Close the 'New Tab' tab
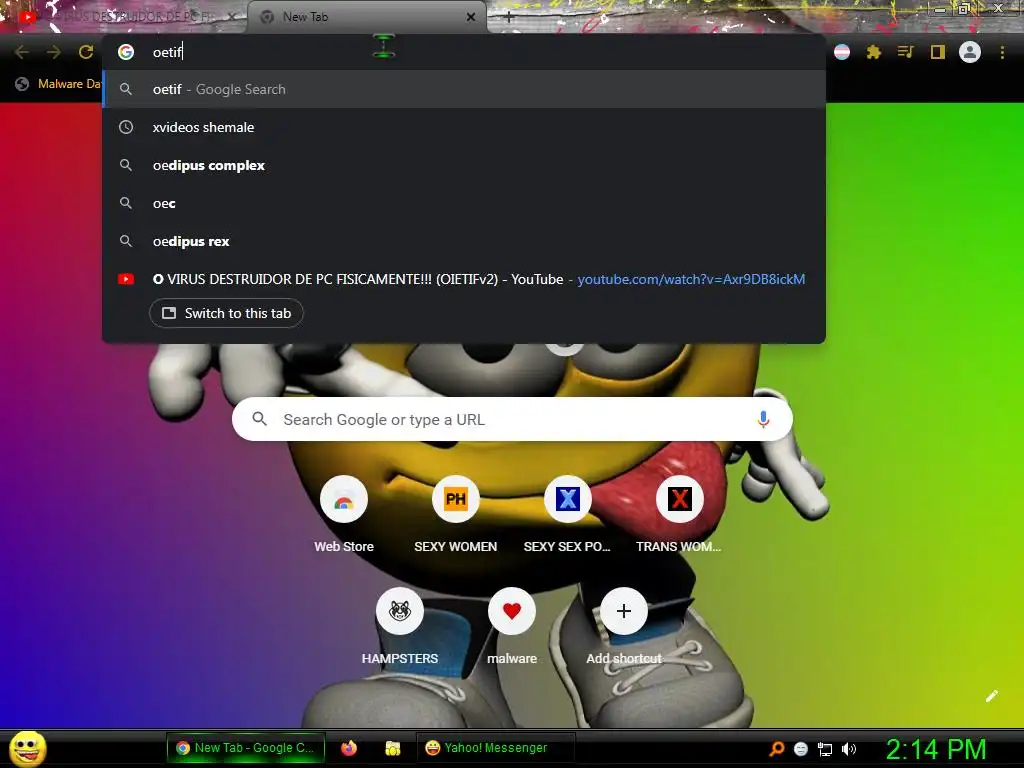Image resolution: width=1024 pixels, height=768 pixels. tap(471, 17)
